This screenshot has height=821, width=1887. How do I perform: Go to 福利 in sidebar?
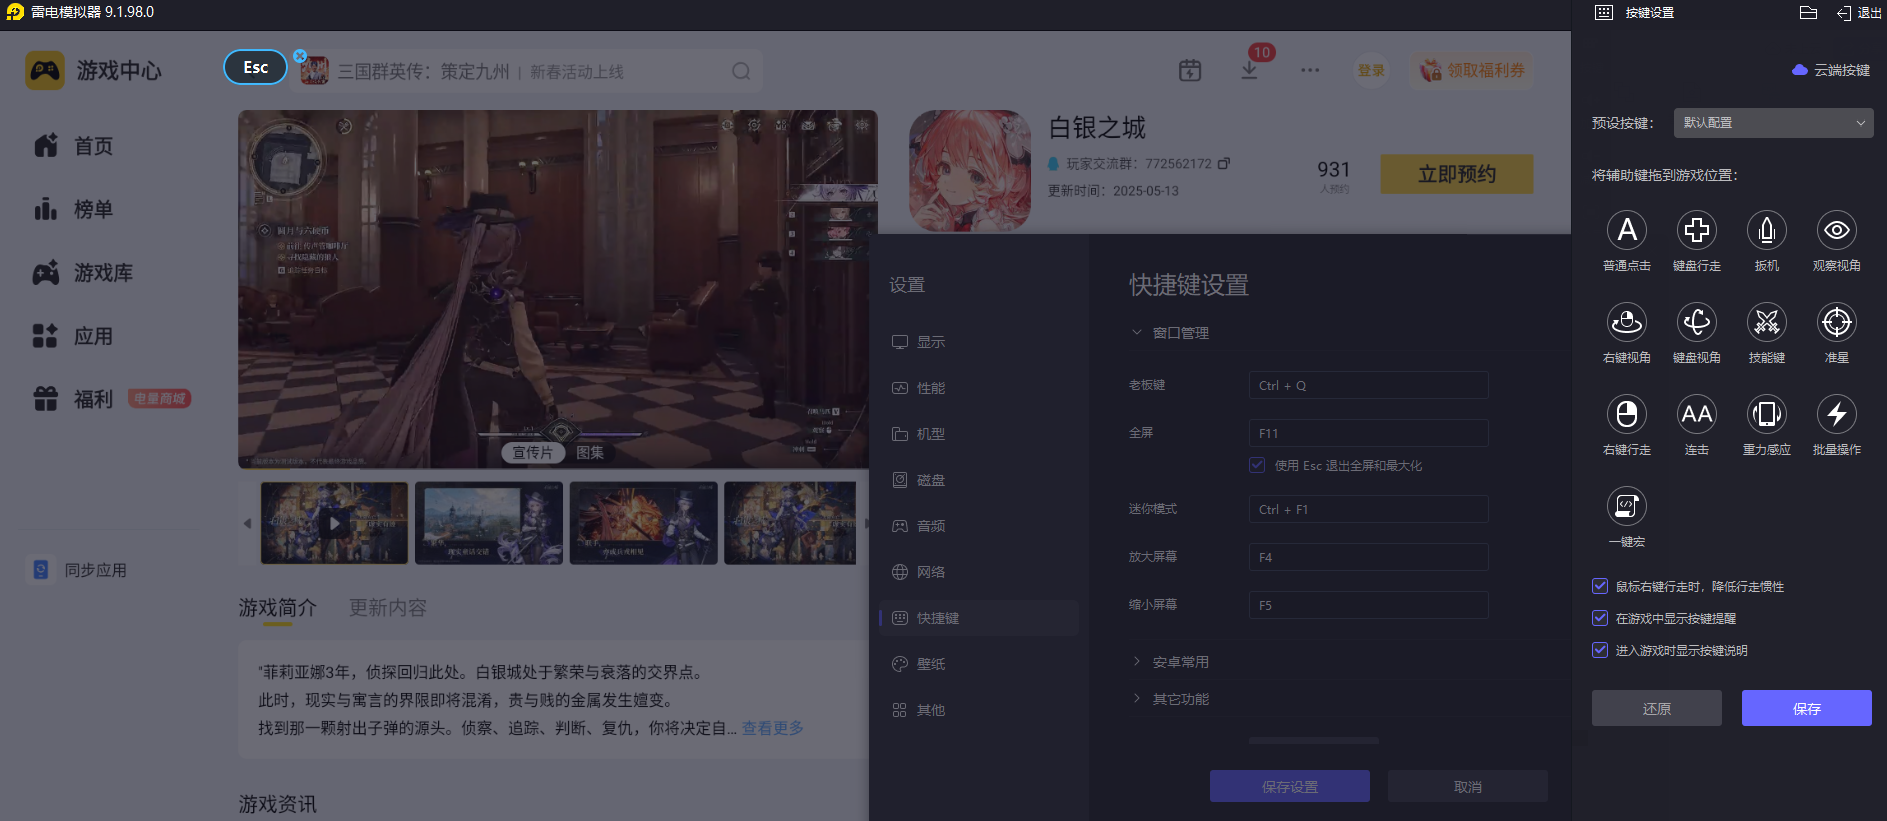point(73,399)
